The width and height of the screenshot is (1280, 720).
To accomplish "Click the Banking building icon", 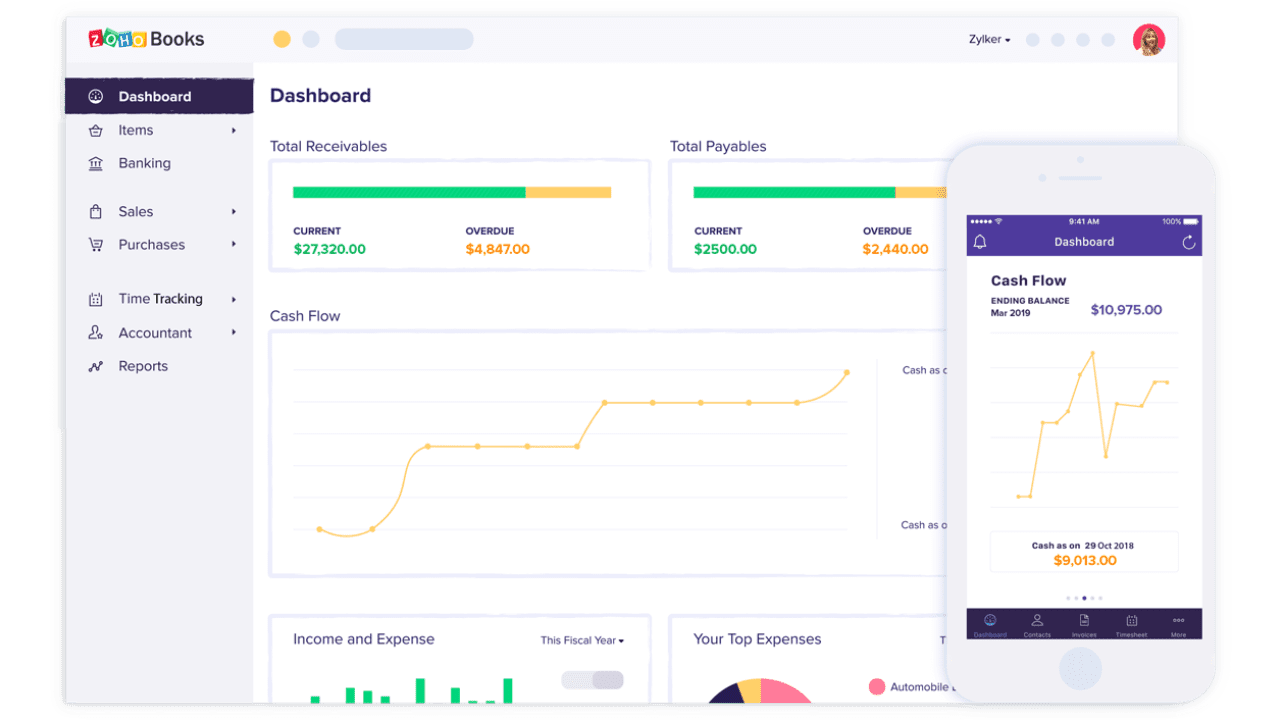I will click(96, 163).
